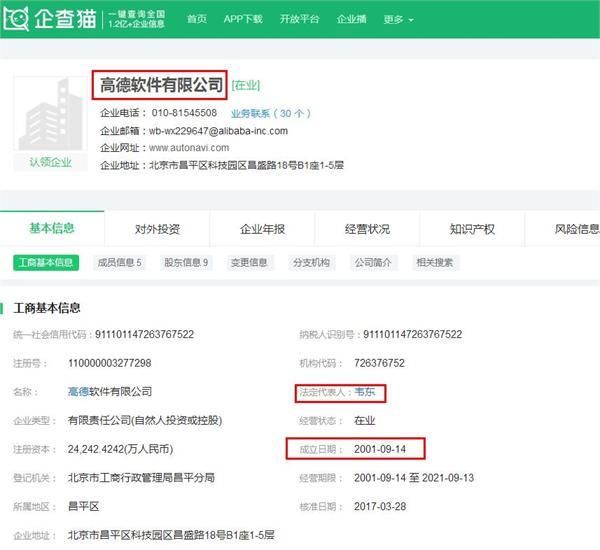Open the 首页 navigation item
Viewport: 600px width, 550px height.
click(x=197, y=19)
